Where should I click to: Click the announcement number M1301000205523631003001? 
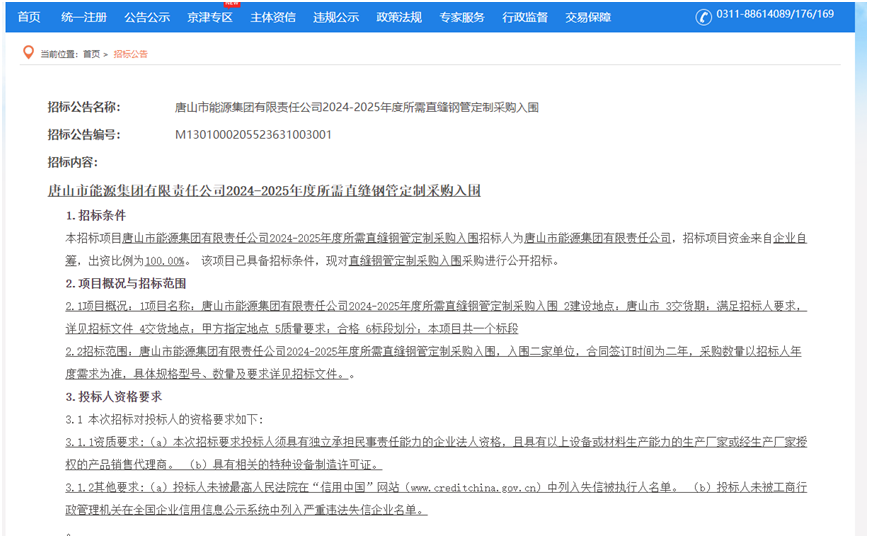coord(253,135)
